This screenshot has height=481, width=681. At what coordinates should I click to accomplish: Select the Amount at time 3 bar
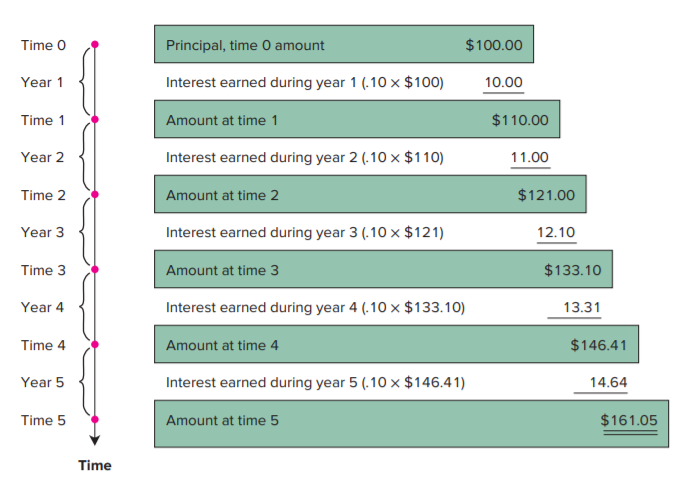click(x=383, y=269)
